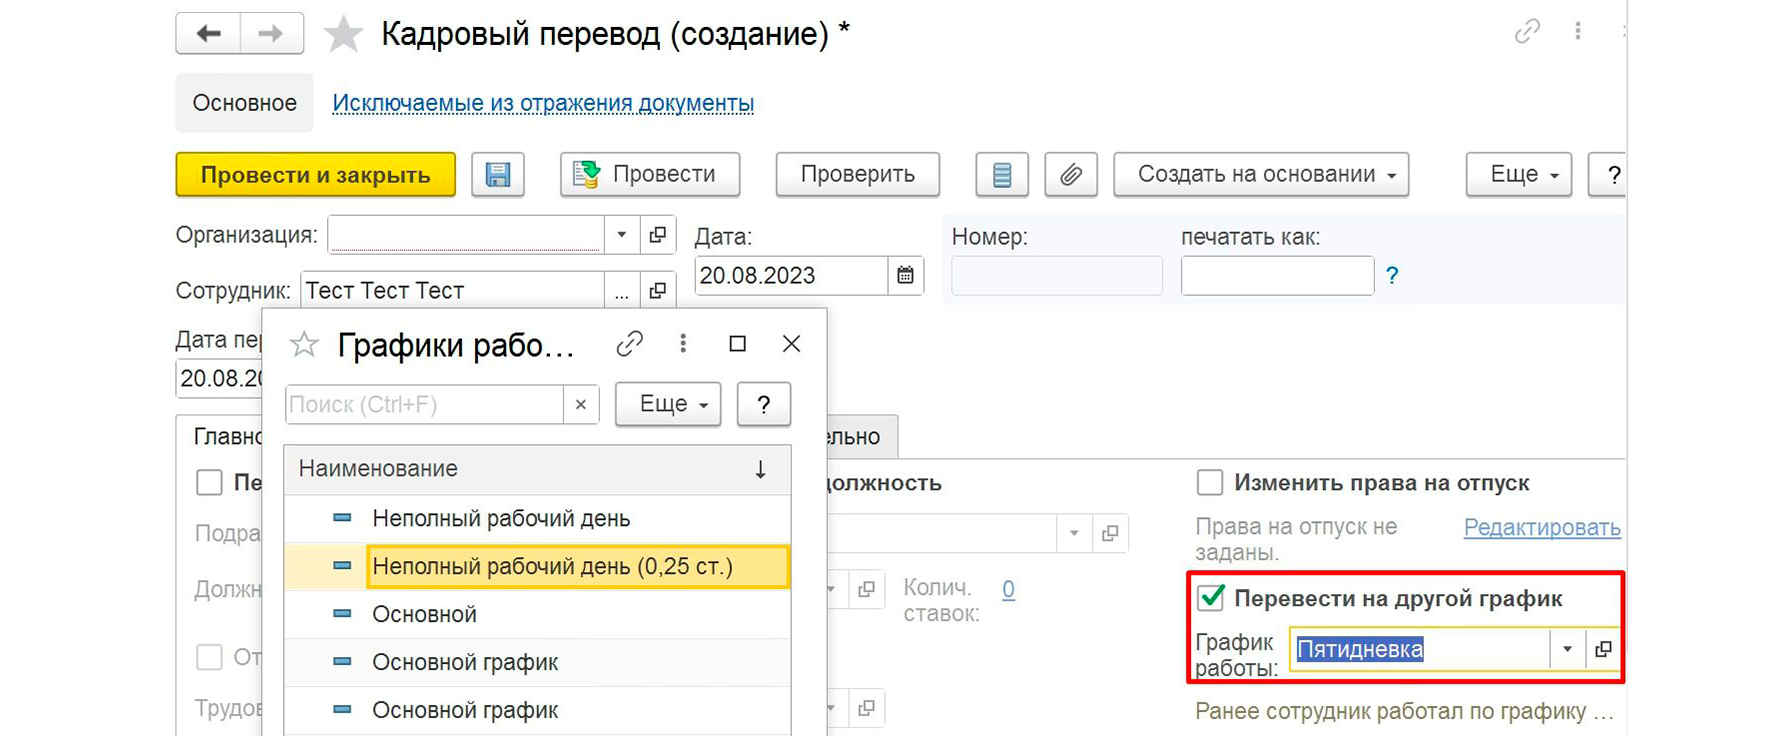Close the Графики работы popup

[791, 344]
